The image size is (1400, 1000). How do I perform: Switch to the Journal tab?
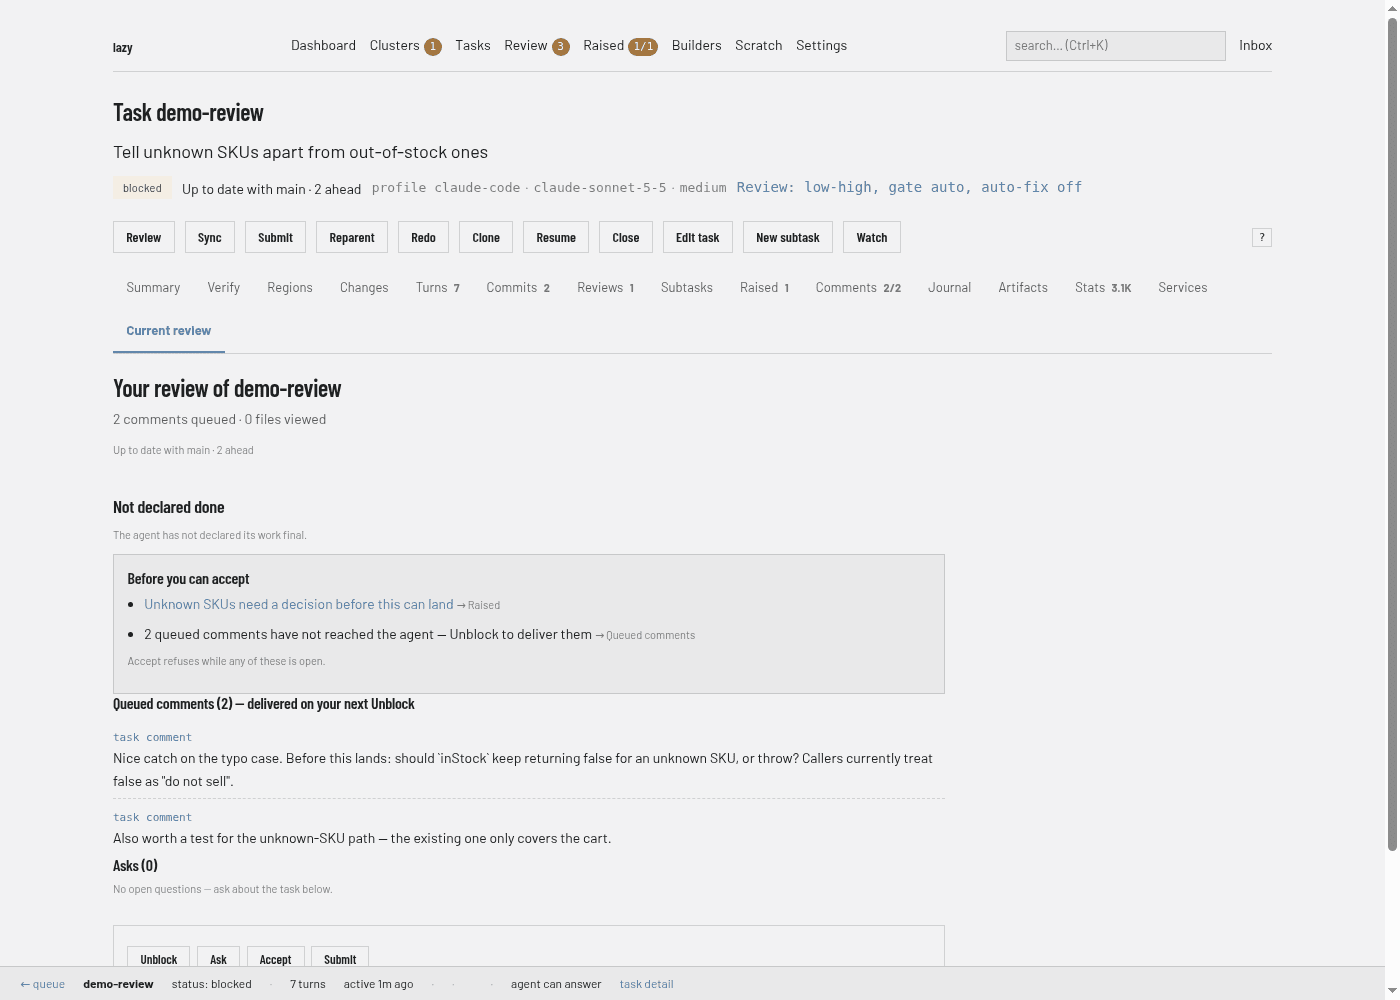tap(949, 287)
